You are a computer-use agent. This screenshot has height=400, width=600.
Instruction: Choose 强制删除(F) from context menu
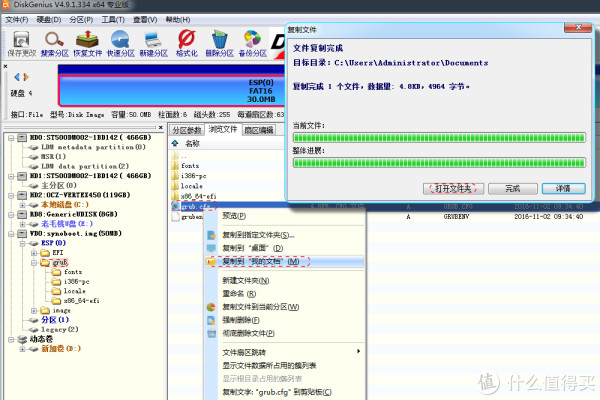[285, 320]
